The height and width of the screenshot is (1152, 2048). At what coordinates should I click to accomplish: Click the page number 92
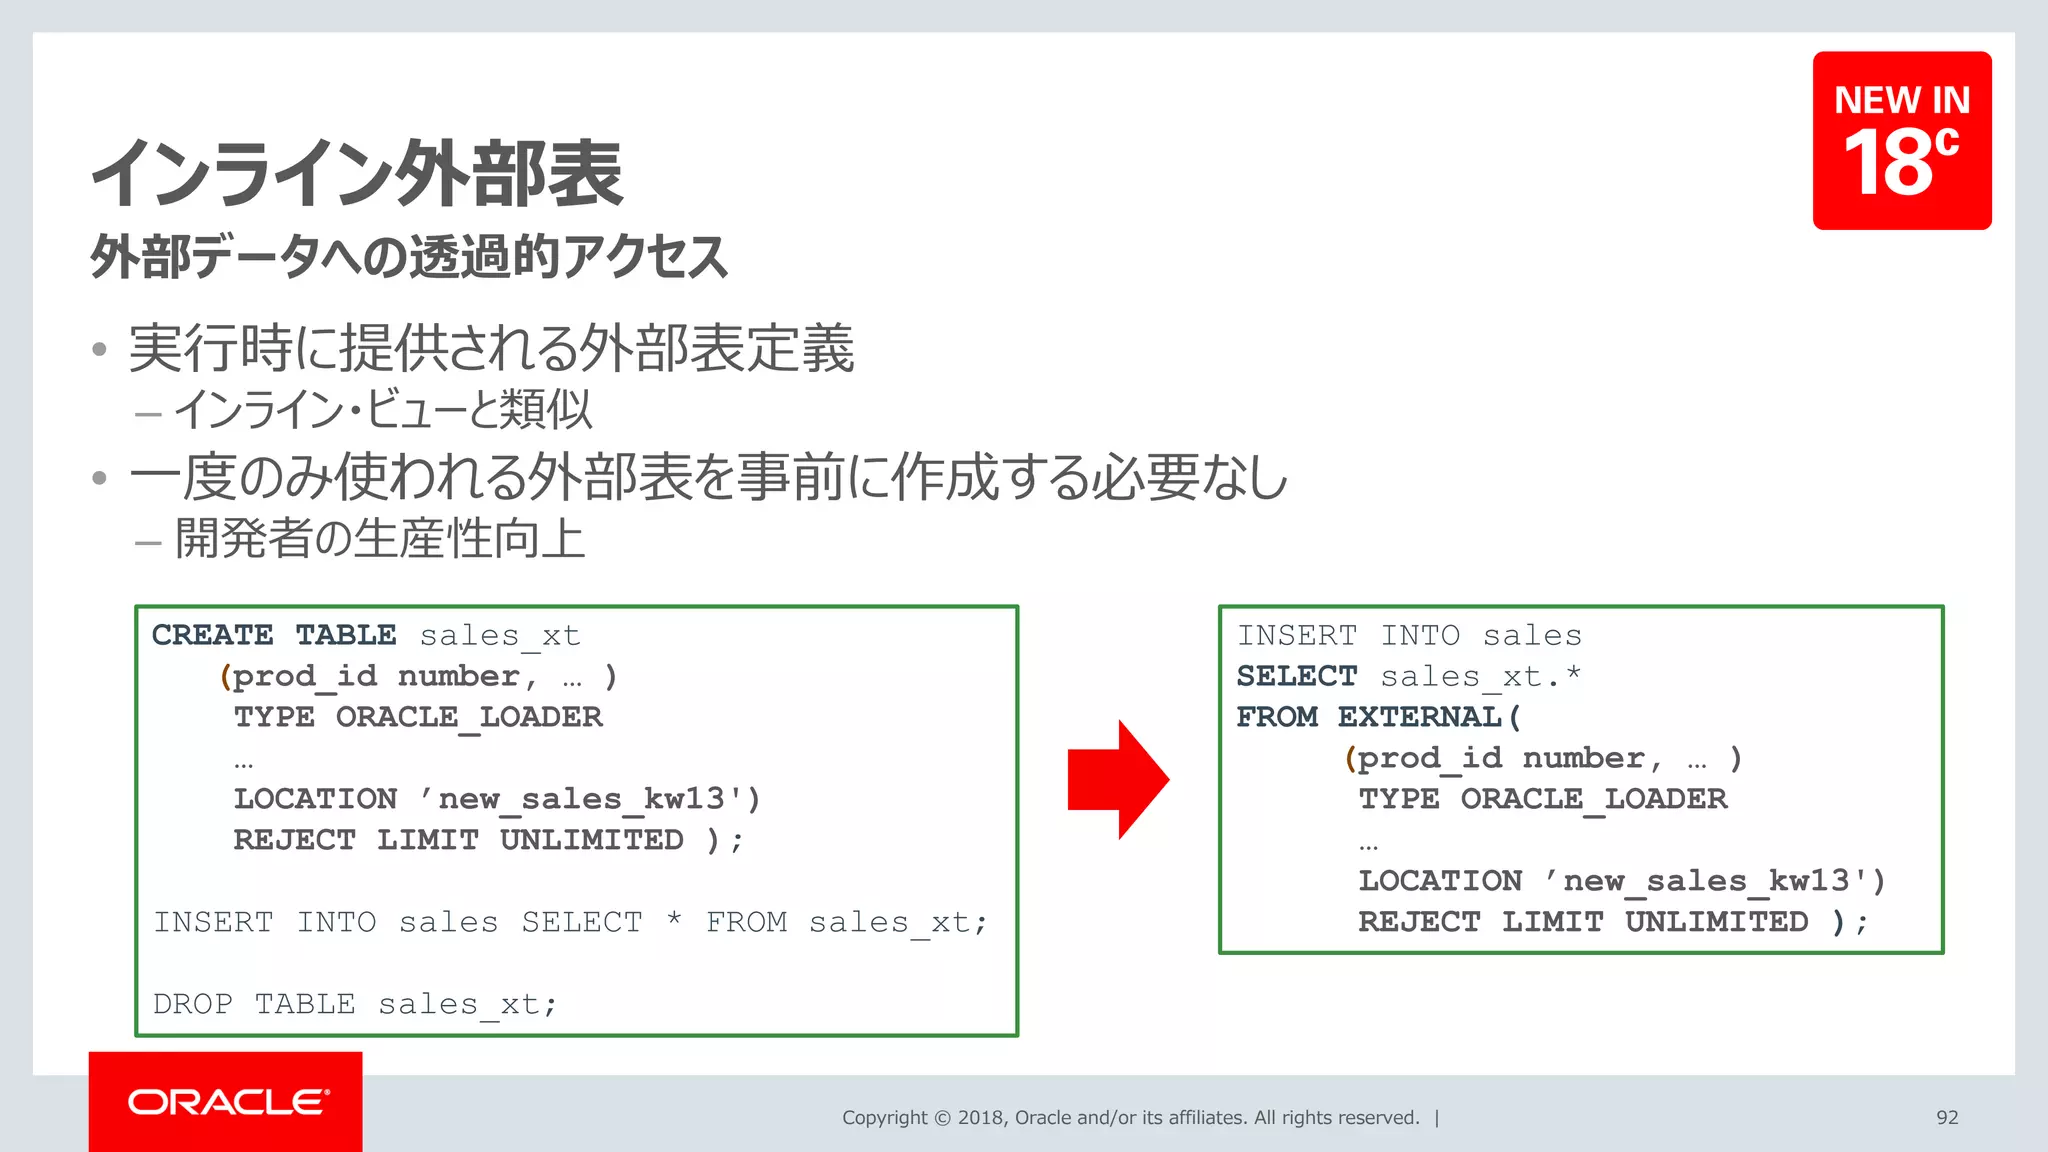coord(1947,1117)
